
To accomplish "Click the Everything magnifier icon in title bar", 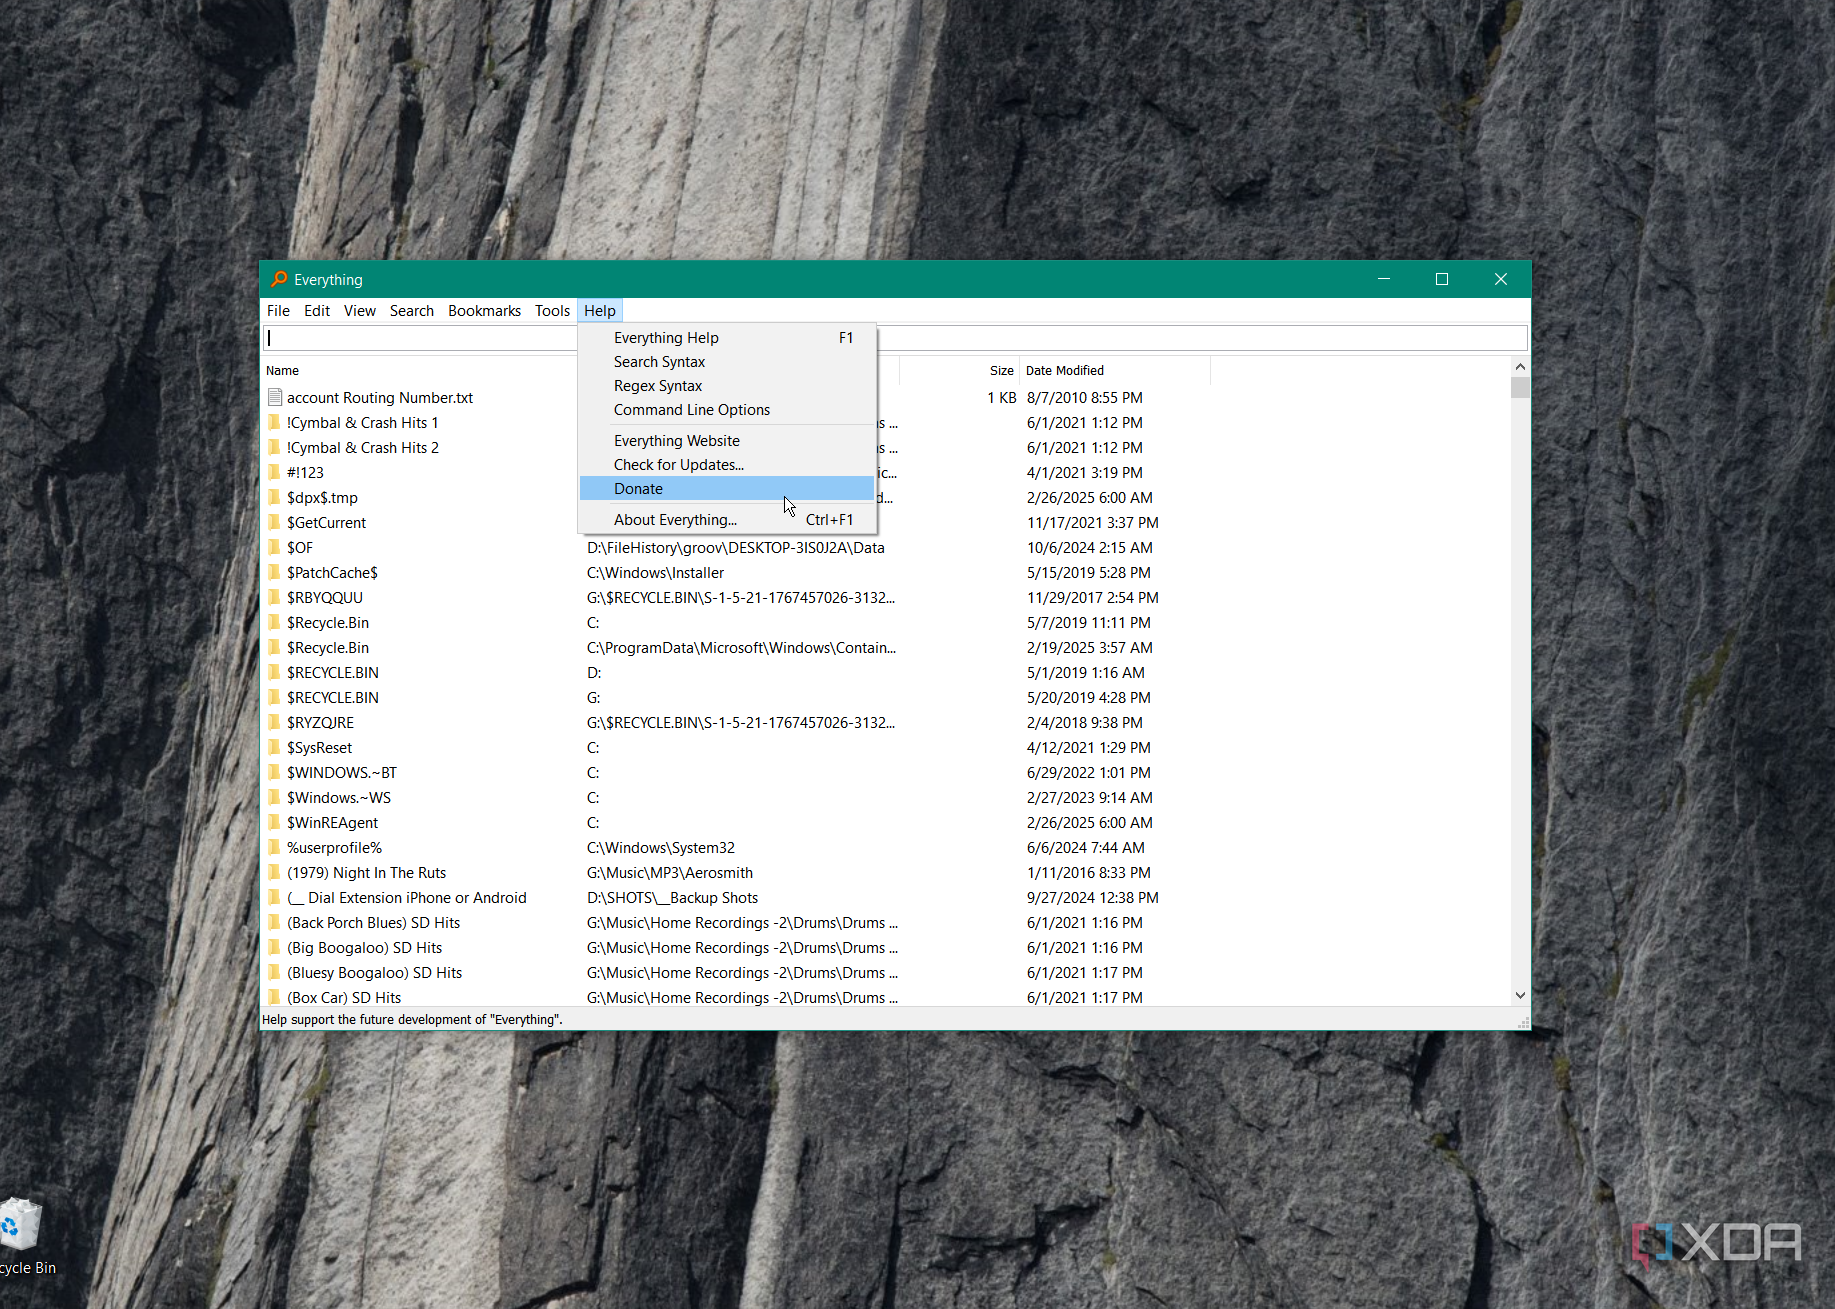I will coord(279,279).
